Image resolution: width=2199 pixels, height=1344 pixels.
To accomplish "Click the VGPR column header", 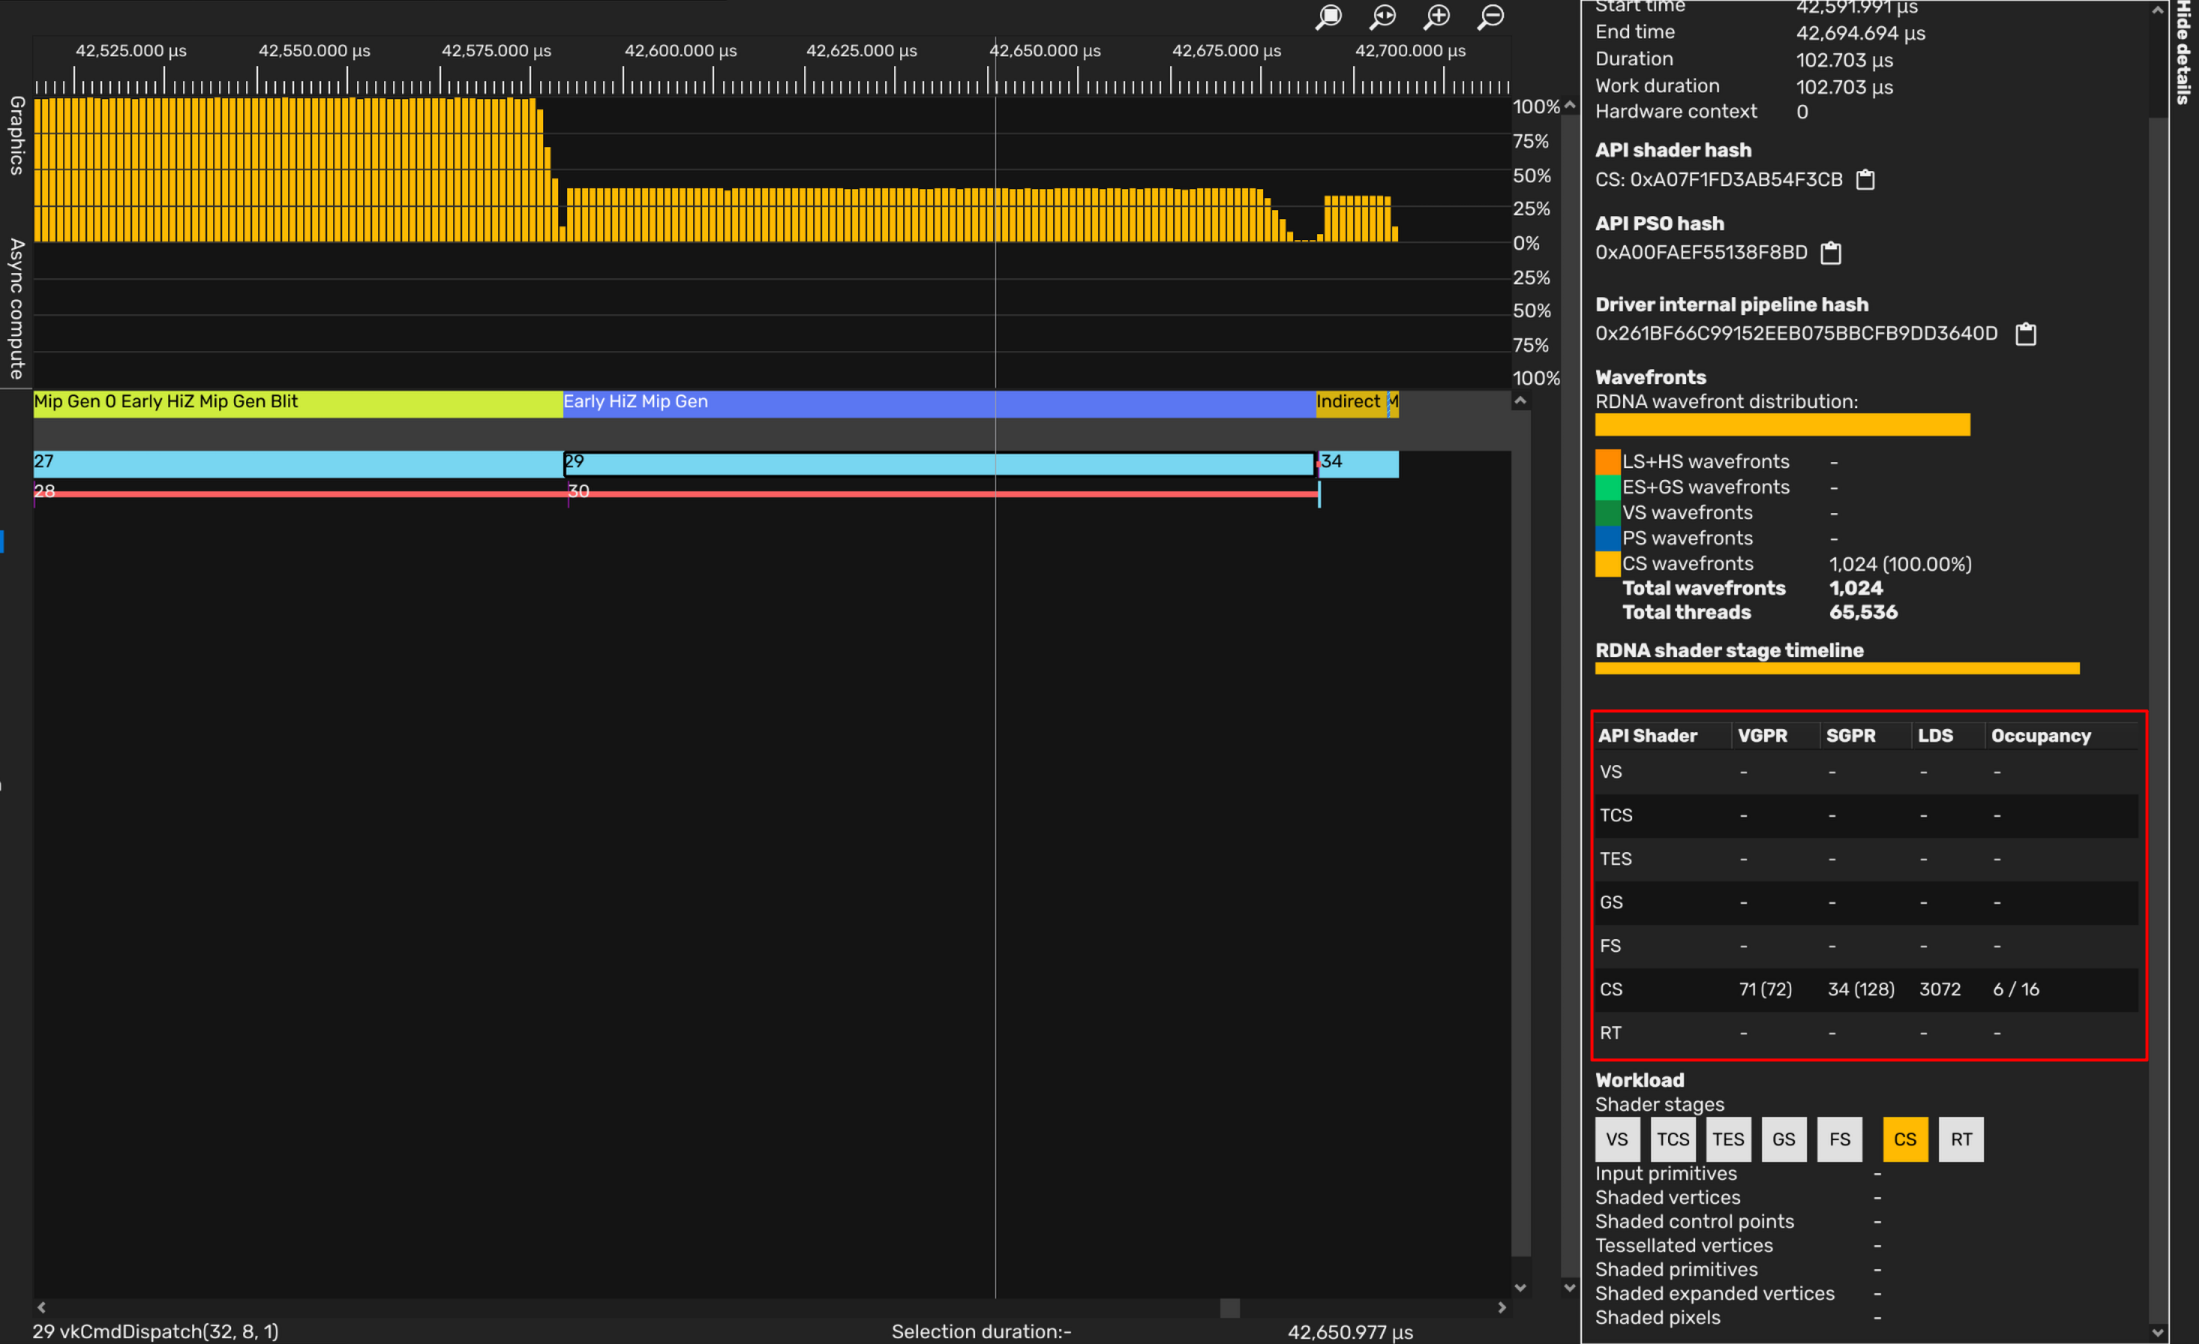I will (1762, 736).
